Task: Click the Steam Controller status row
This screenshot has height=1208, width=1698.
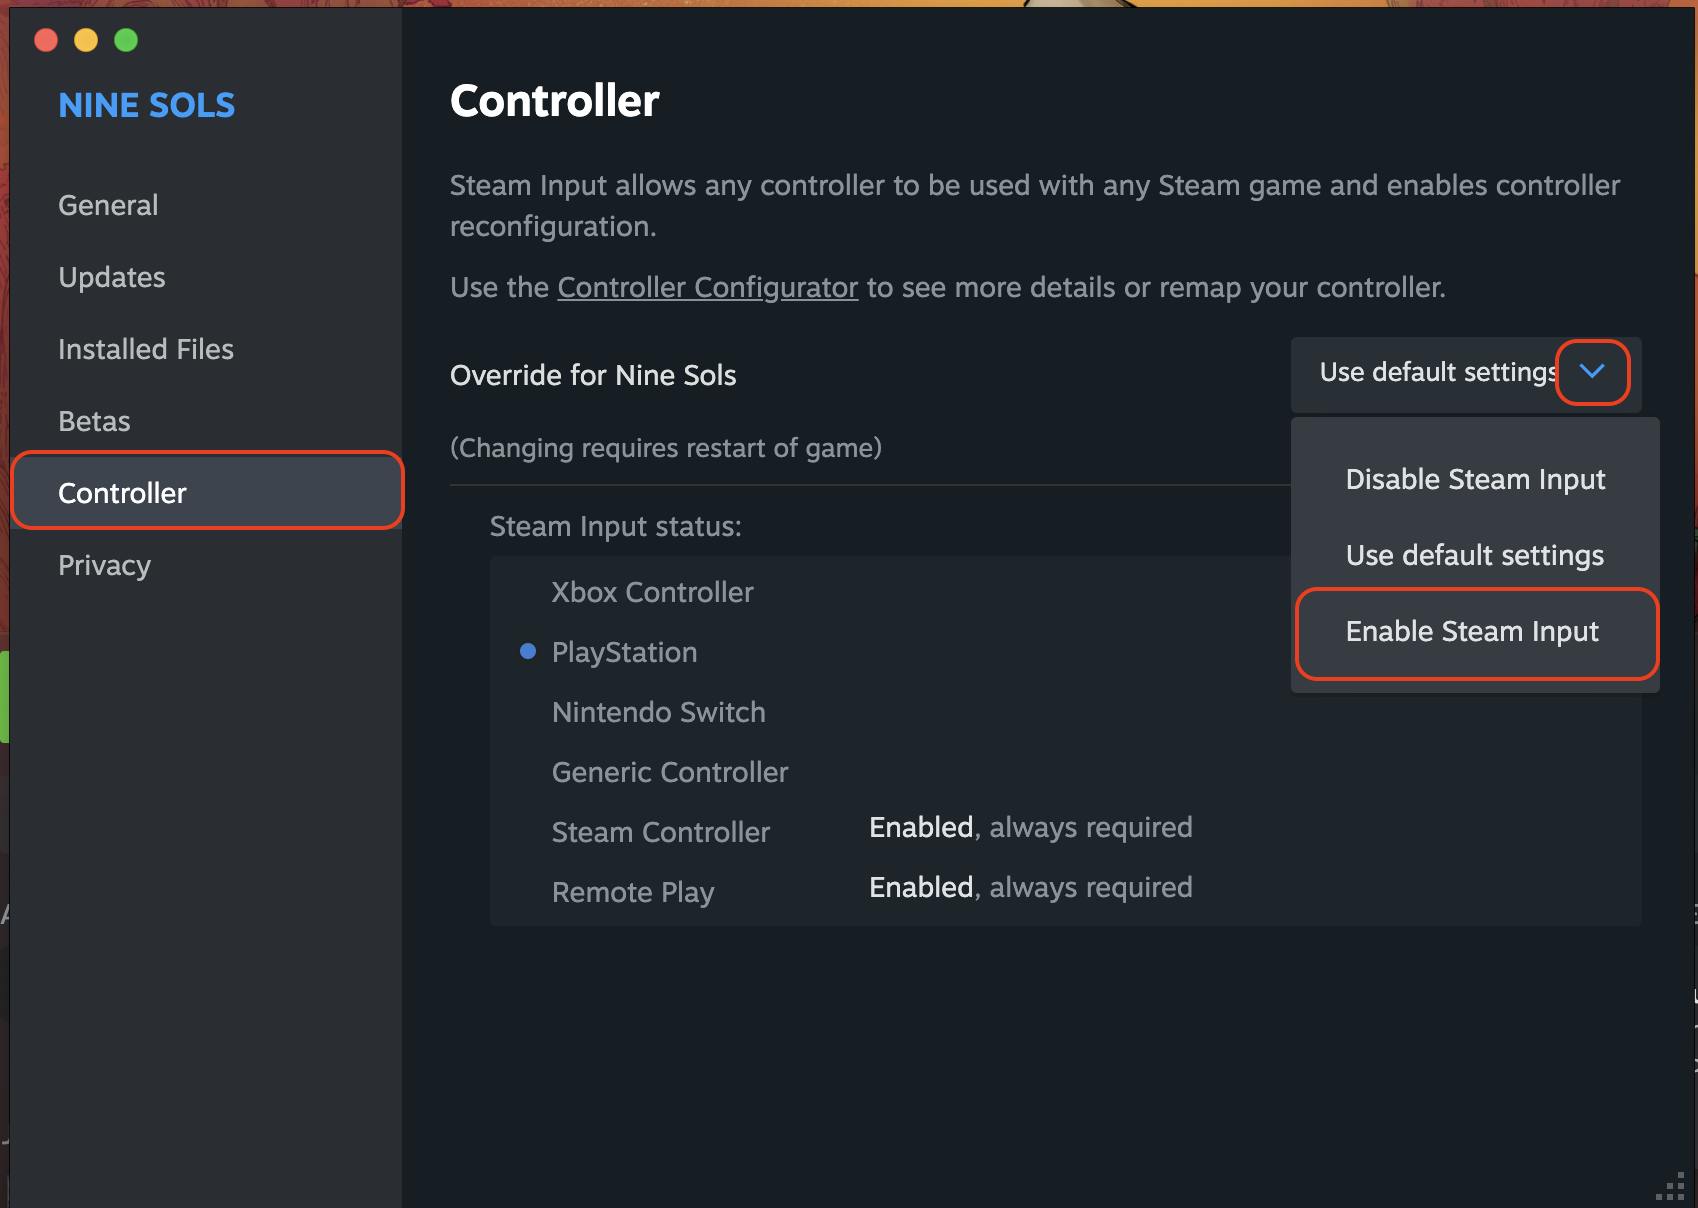Action: point(1066,831)
